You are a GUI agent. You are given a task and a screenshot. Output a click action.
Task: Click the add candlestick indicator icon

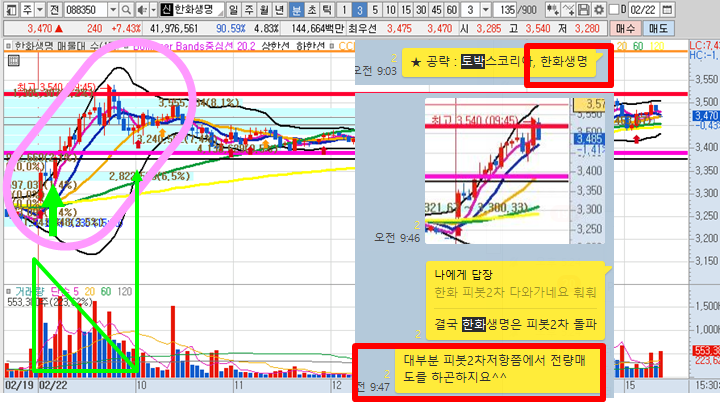click(553, 10)
